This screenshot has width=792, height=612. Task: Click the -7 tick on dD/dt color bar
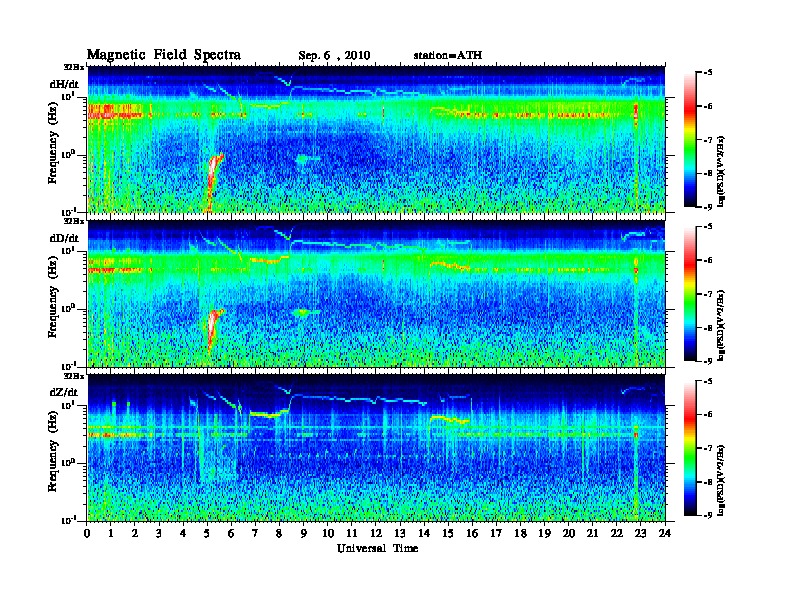coord(708,293)
